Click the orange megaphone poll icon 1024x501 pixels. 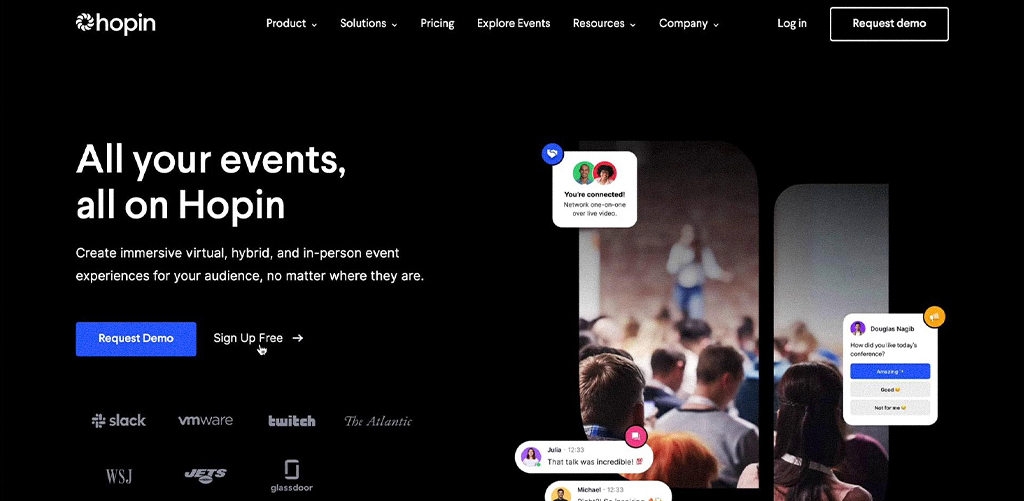[935, 317]
